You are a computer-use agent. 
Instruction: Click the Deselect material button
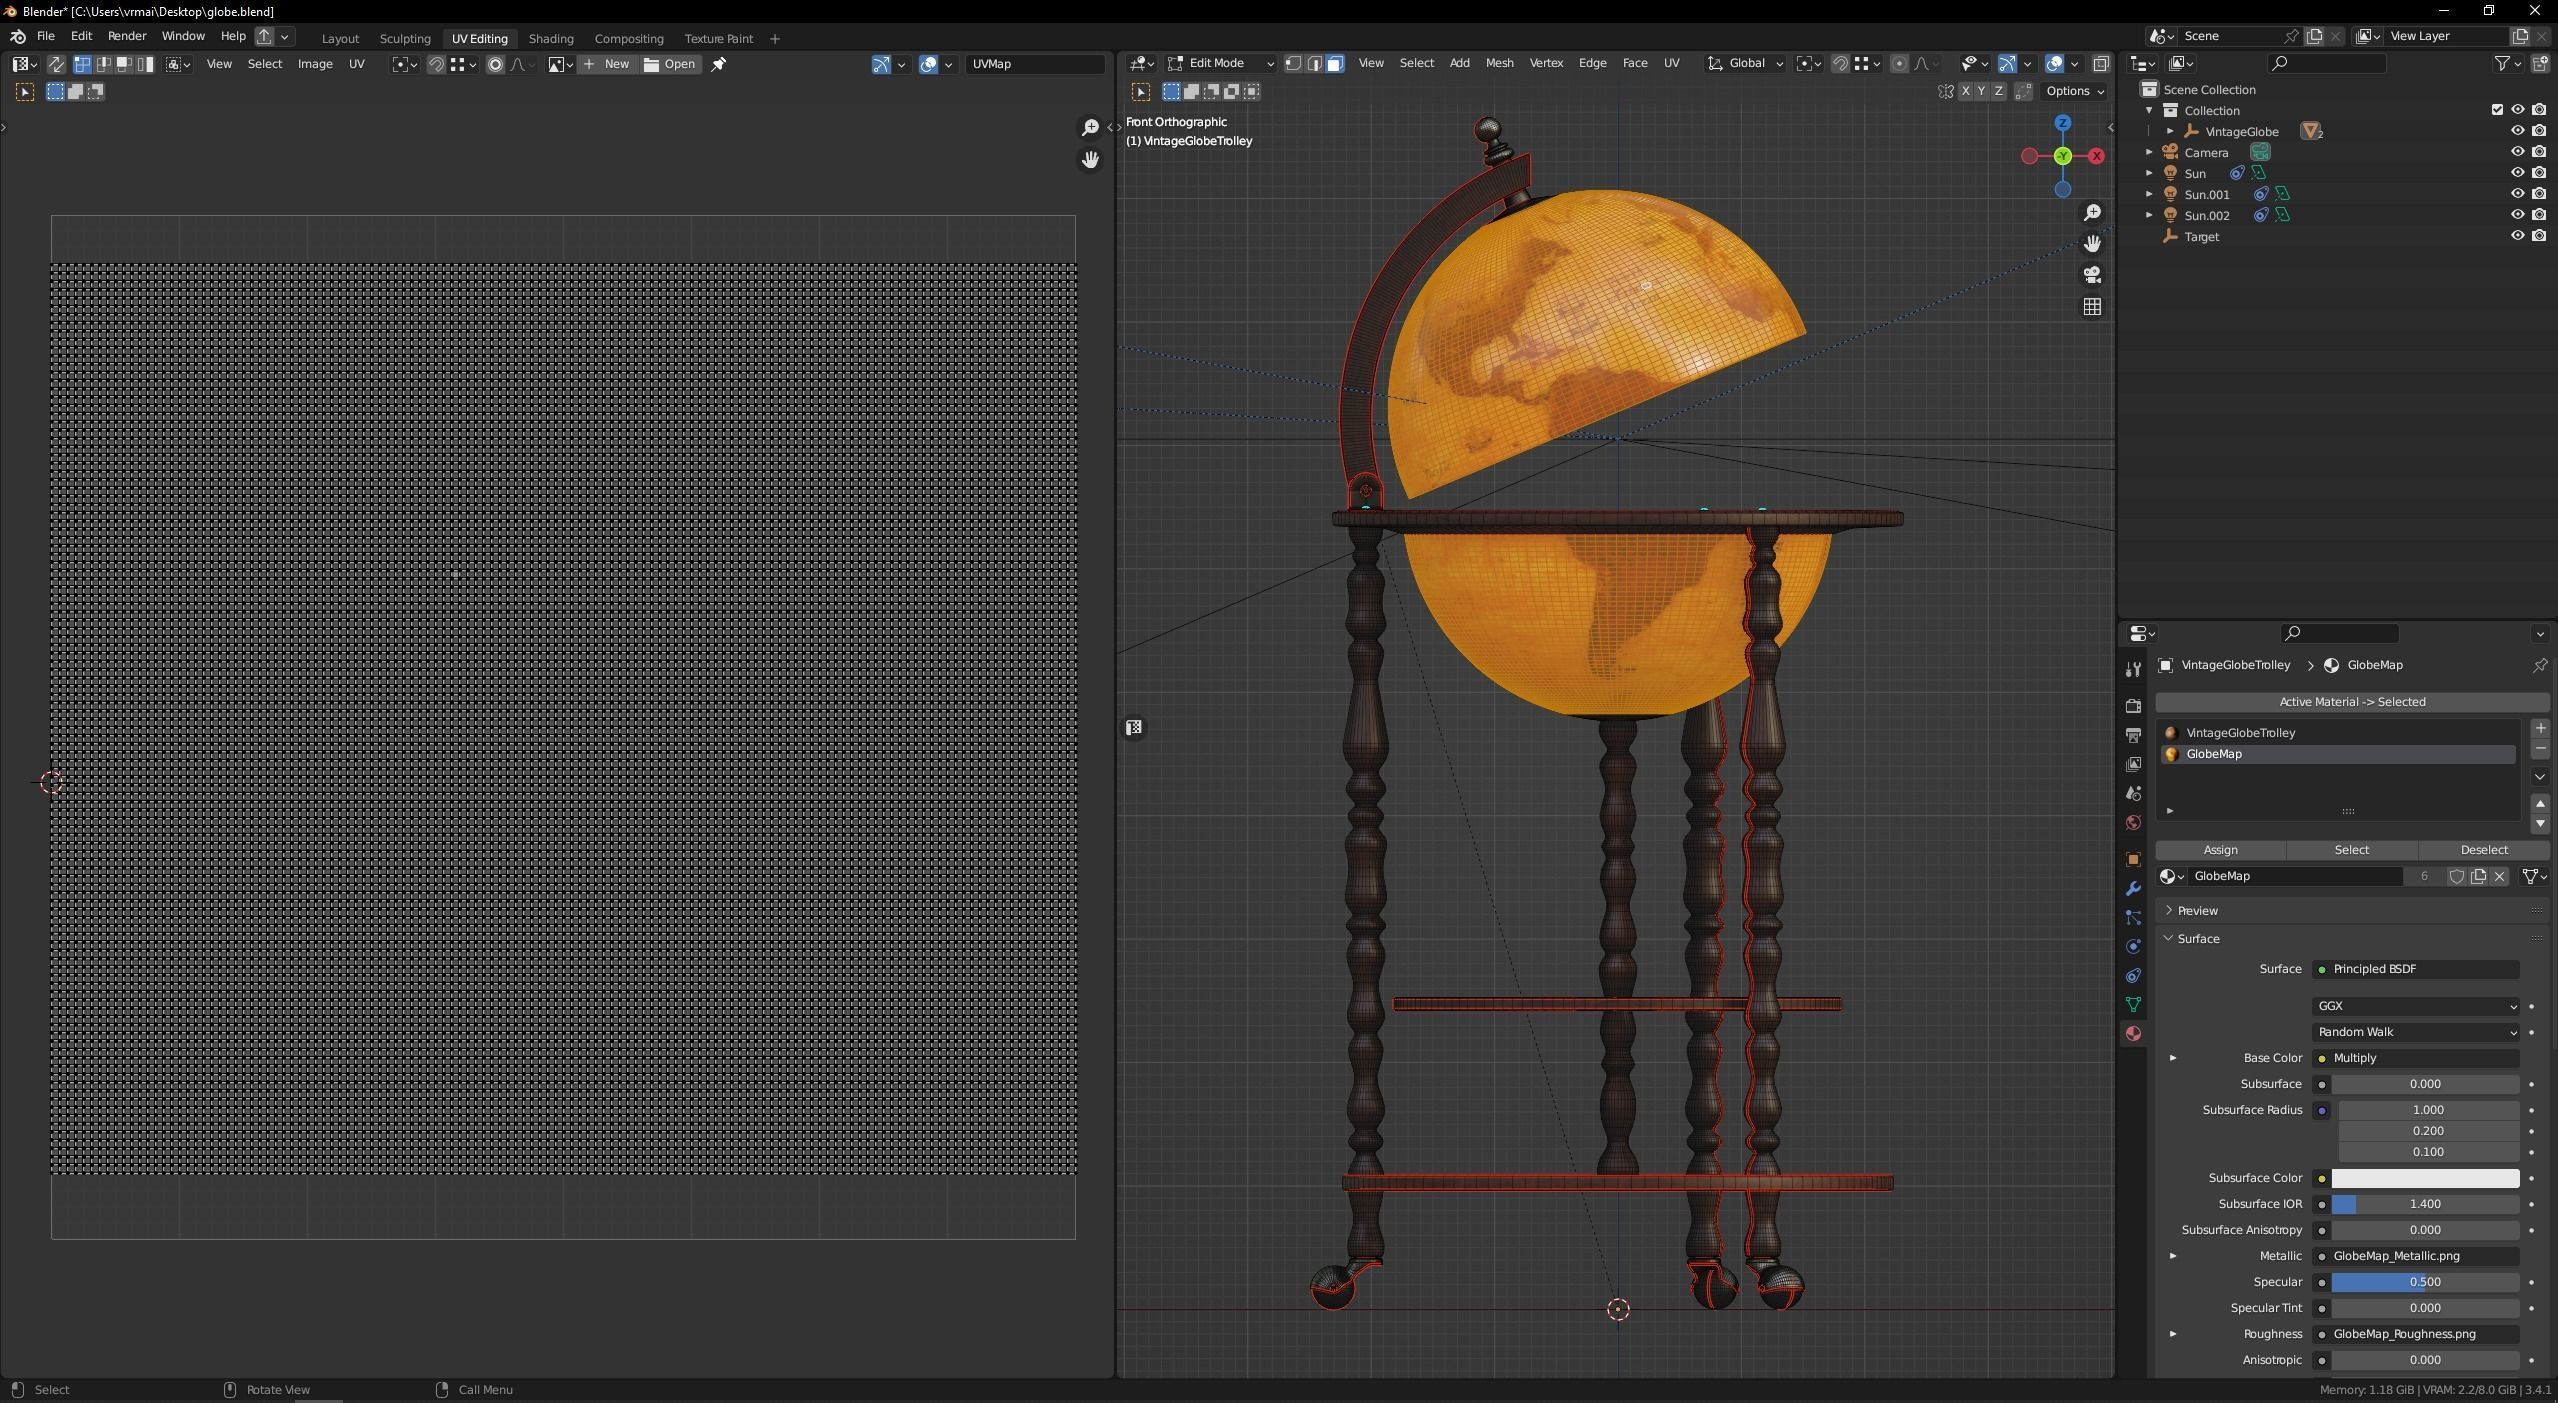coord(2483,850)
